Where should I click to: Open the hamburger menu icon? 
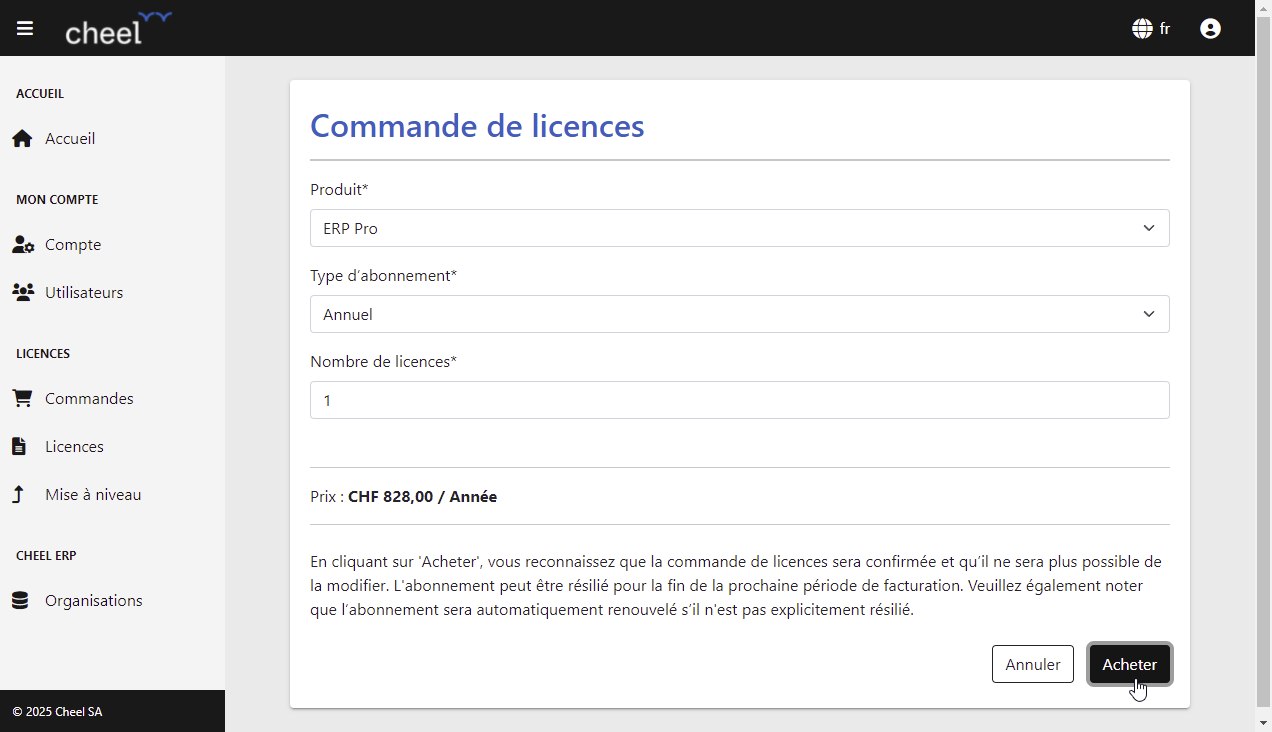point(25,28)
